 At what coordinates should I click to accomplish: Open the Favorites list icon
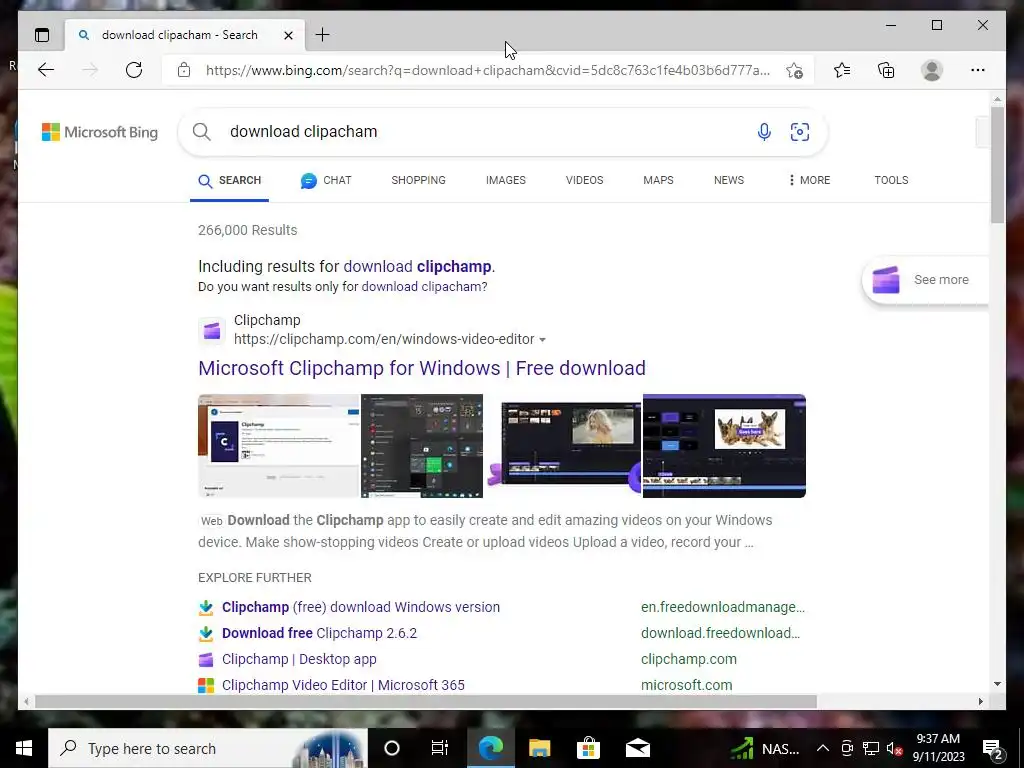coord(842,70)
